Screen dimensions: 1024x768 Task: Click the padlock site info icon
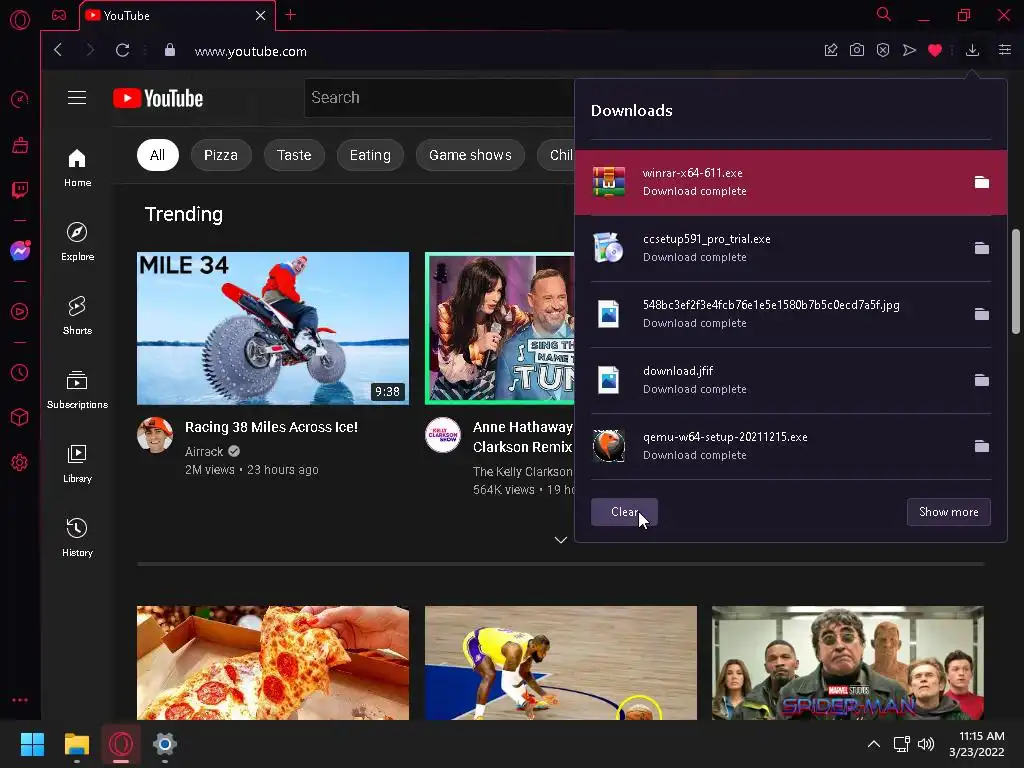pyautogui.click(x=170, y=50)
